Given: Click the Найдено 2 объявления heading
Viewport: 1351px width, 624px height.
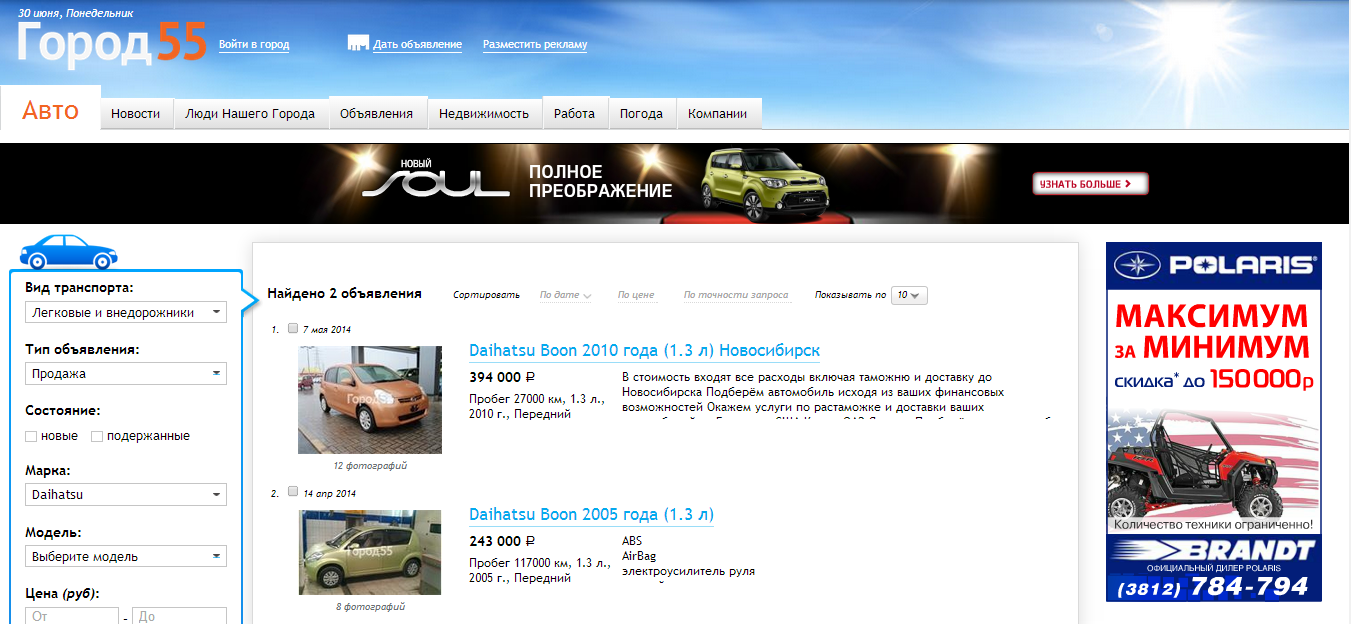Looking at the screenshot, I should pos(344,294).
